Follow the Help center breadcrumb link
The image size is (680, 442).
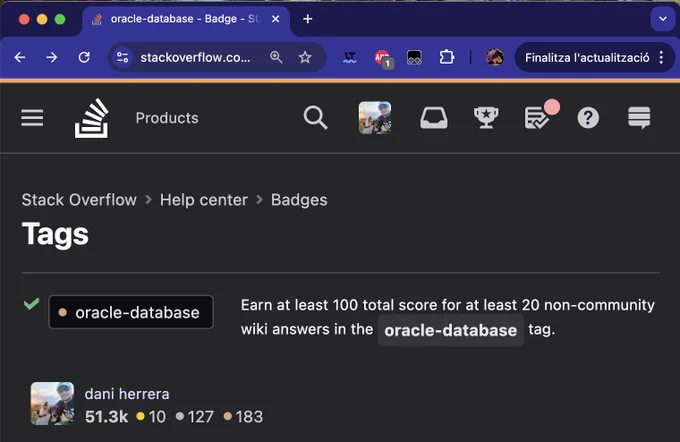(204, 200)
